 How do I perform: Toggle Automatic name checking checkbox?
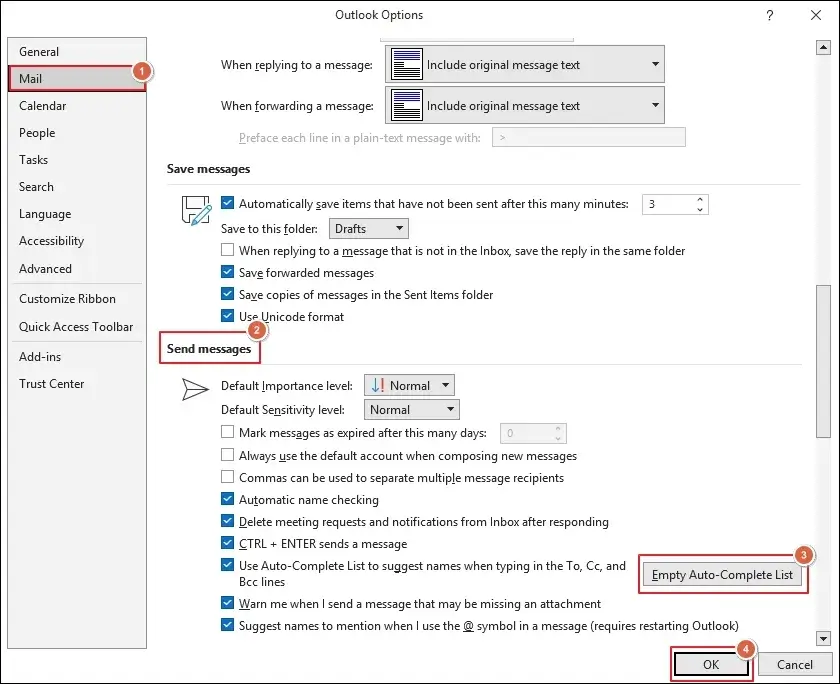[x=227, y=499]
